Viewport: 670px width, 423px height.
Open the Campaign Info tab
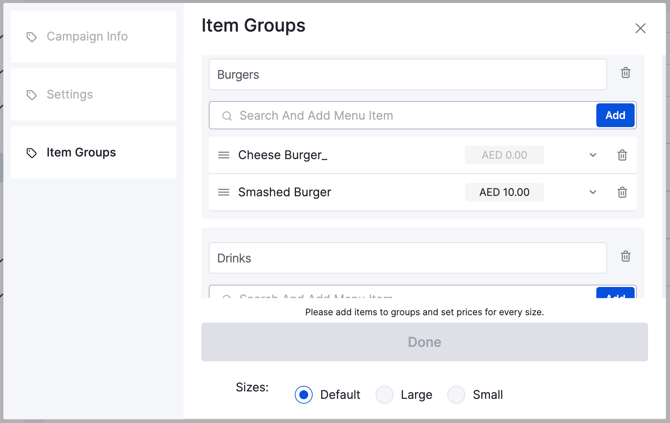(94, 36)
